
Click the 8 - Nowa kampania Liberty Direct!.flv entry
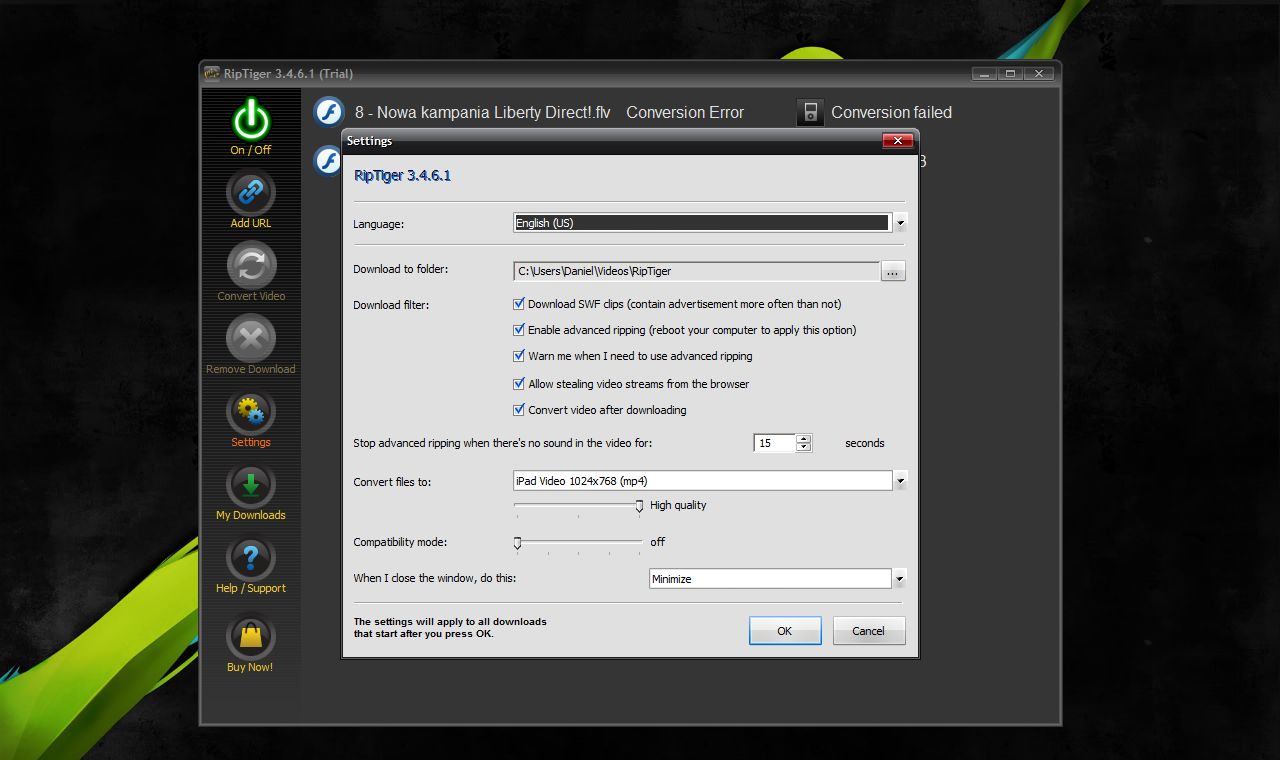tap(482, 112)
